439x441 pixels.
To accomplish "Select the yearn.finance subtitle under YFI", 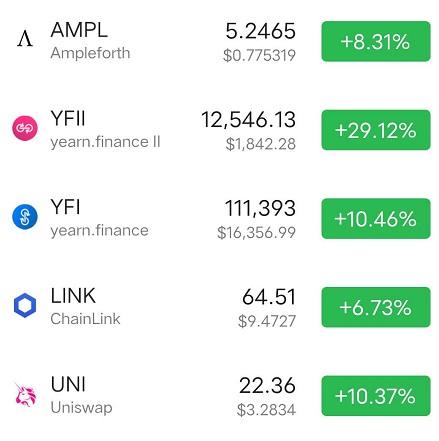I will point(99,231).
